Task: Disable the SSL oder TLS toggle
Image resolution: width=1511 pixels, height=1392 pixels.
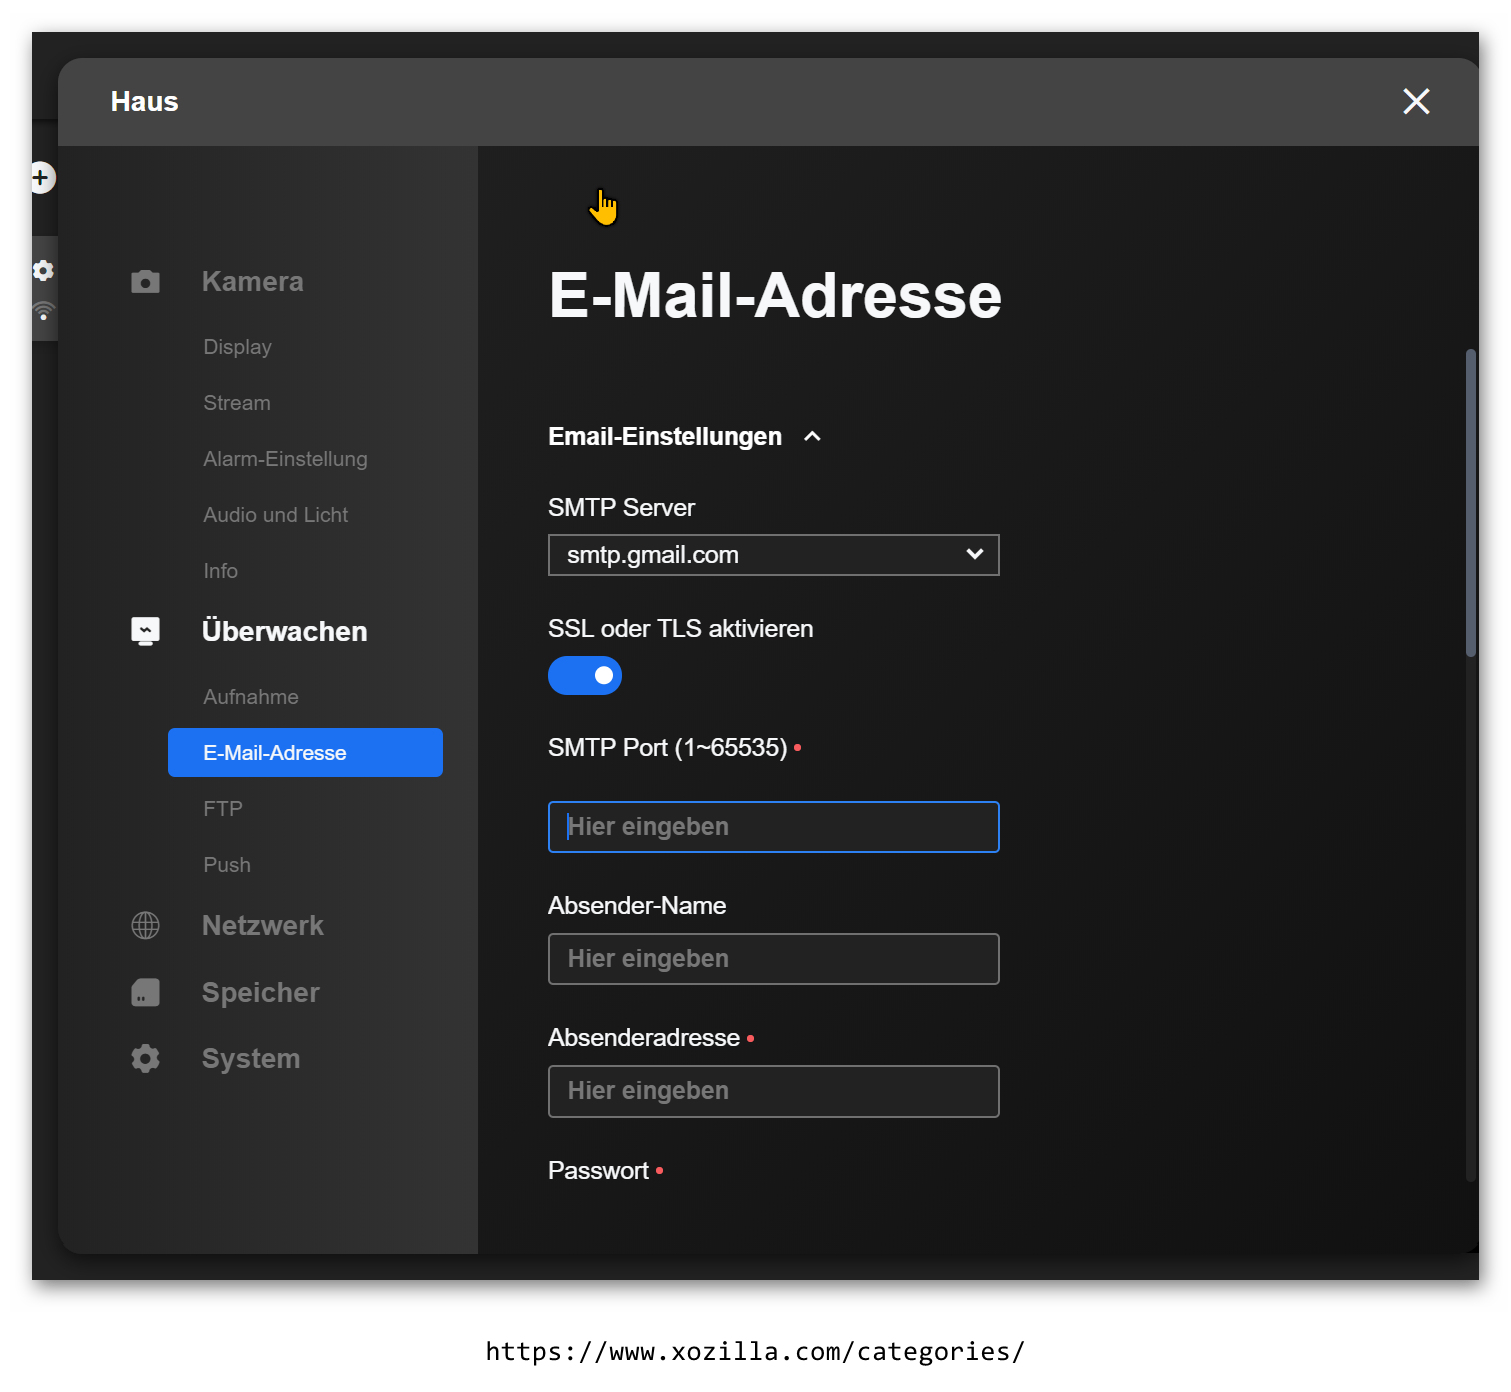Action: click(x=585, y=676)
